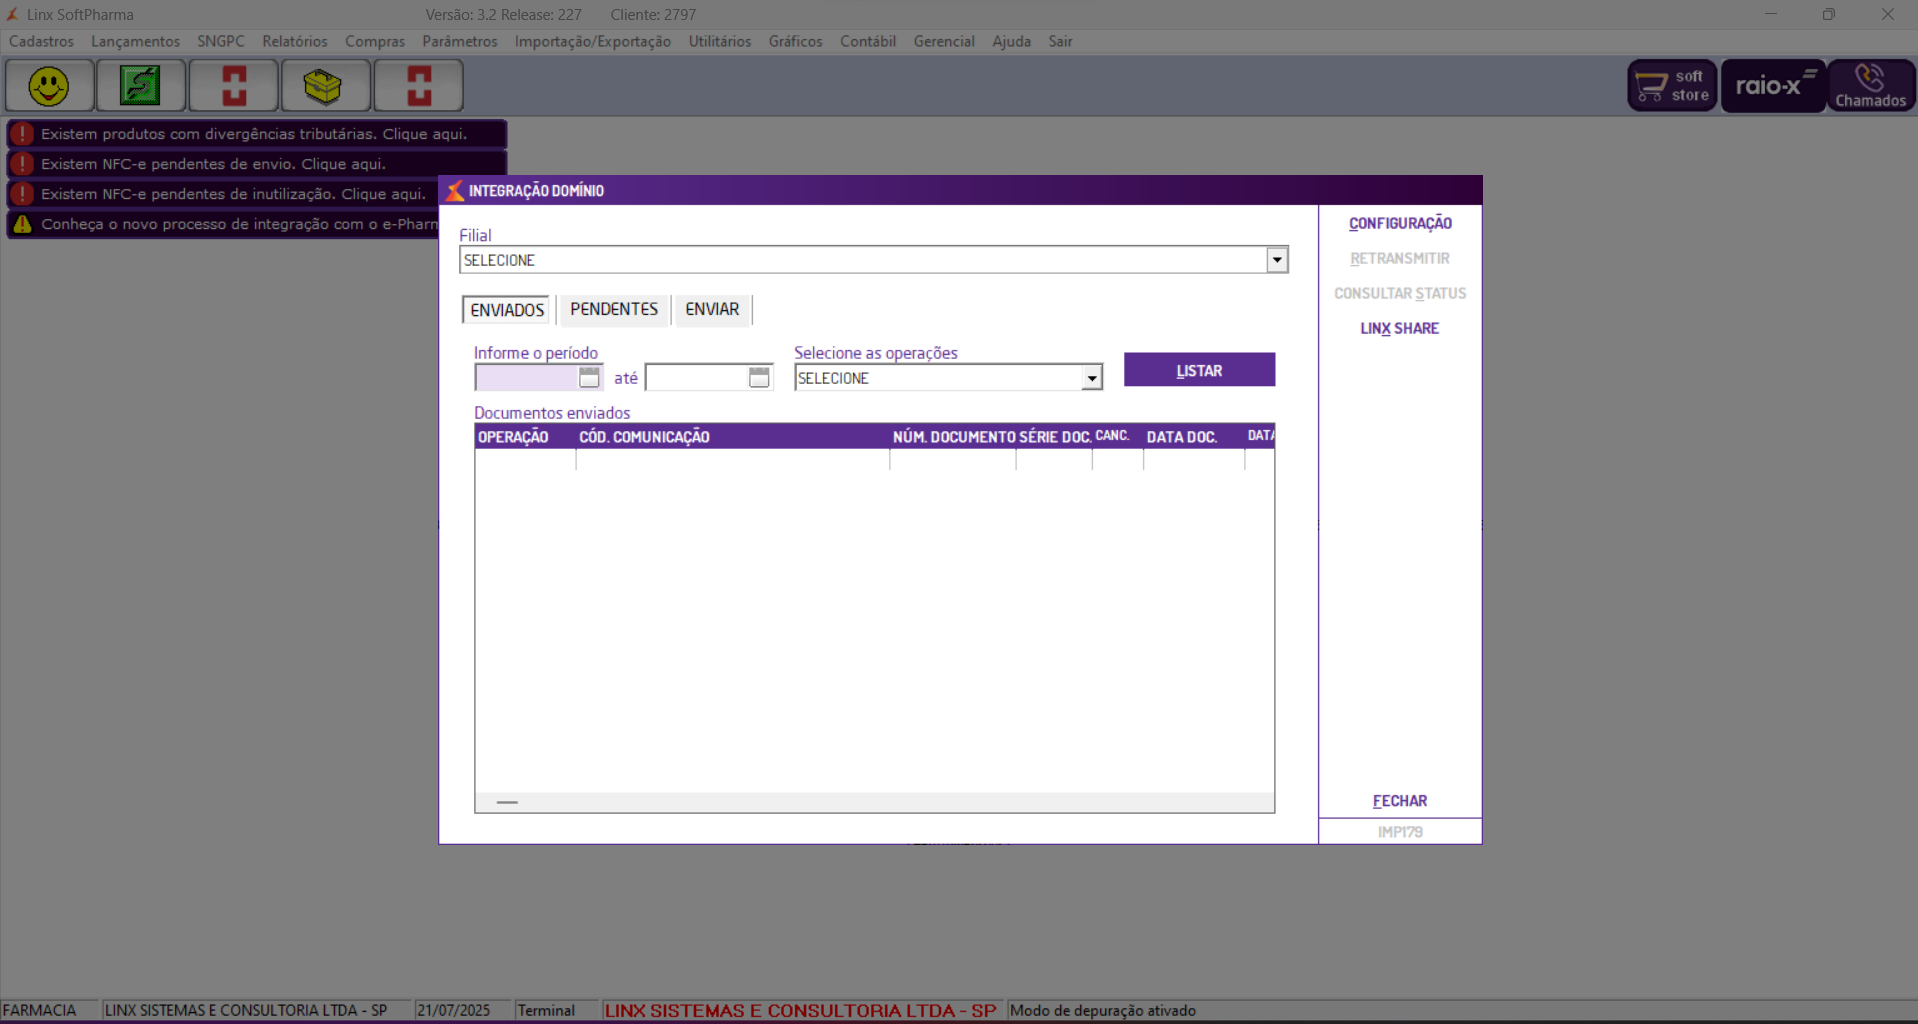The width and height of the screenshot is (1918, 1024).
Task: Open the green chart toolbar icon
Action: click(141, 86)
